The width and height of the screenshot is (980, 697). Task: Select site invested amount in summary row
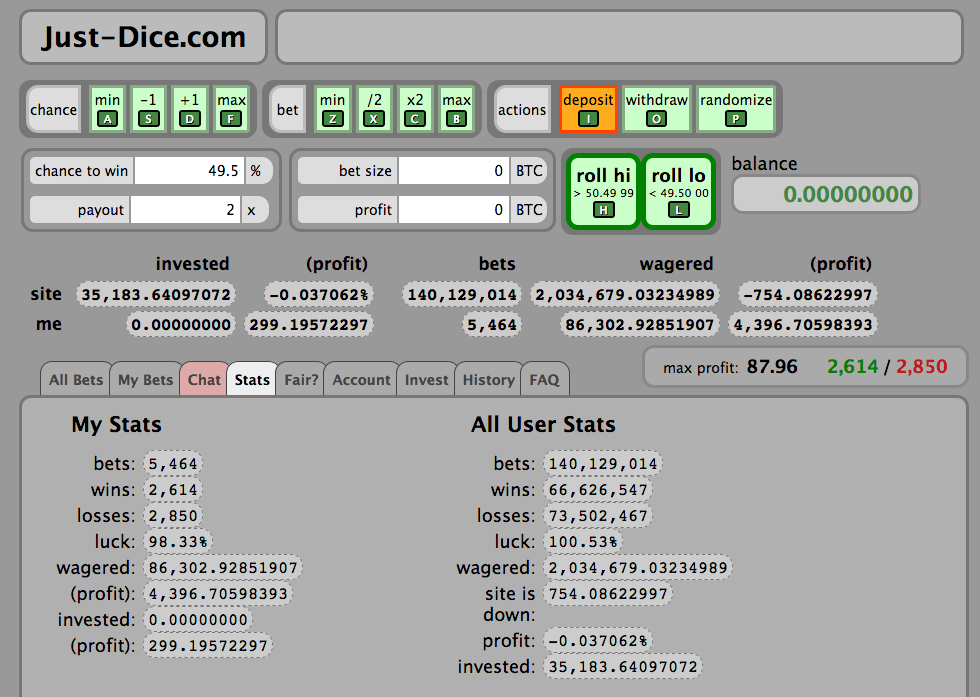(x=156, y=294)
